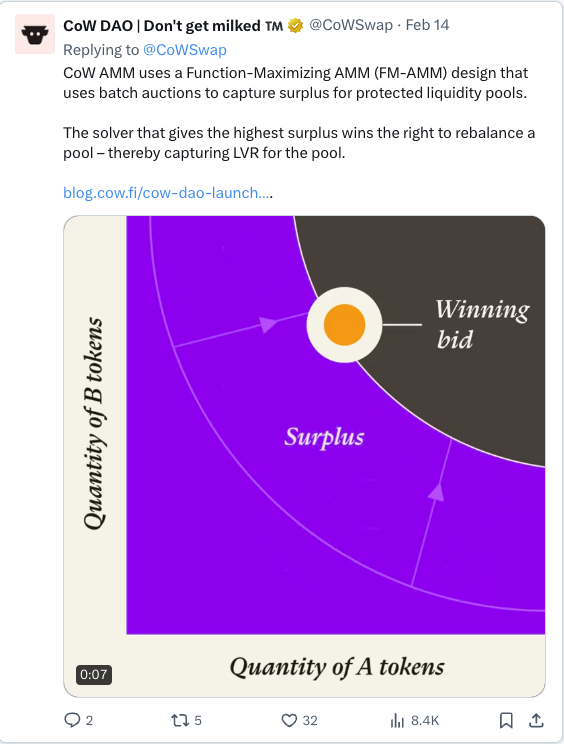Screen dimensions: 564x744
Task: Open the @CoWSwap handle beside the name
Action: [351, 25]
